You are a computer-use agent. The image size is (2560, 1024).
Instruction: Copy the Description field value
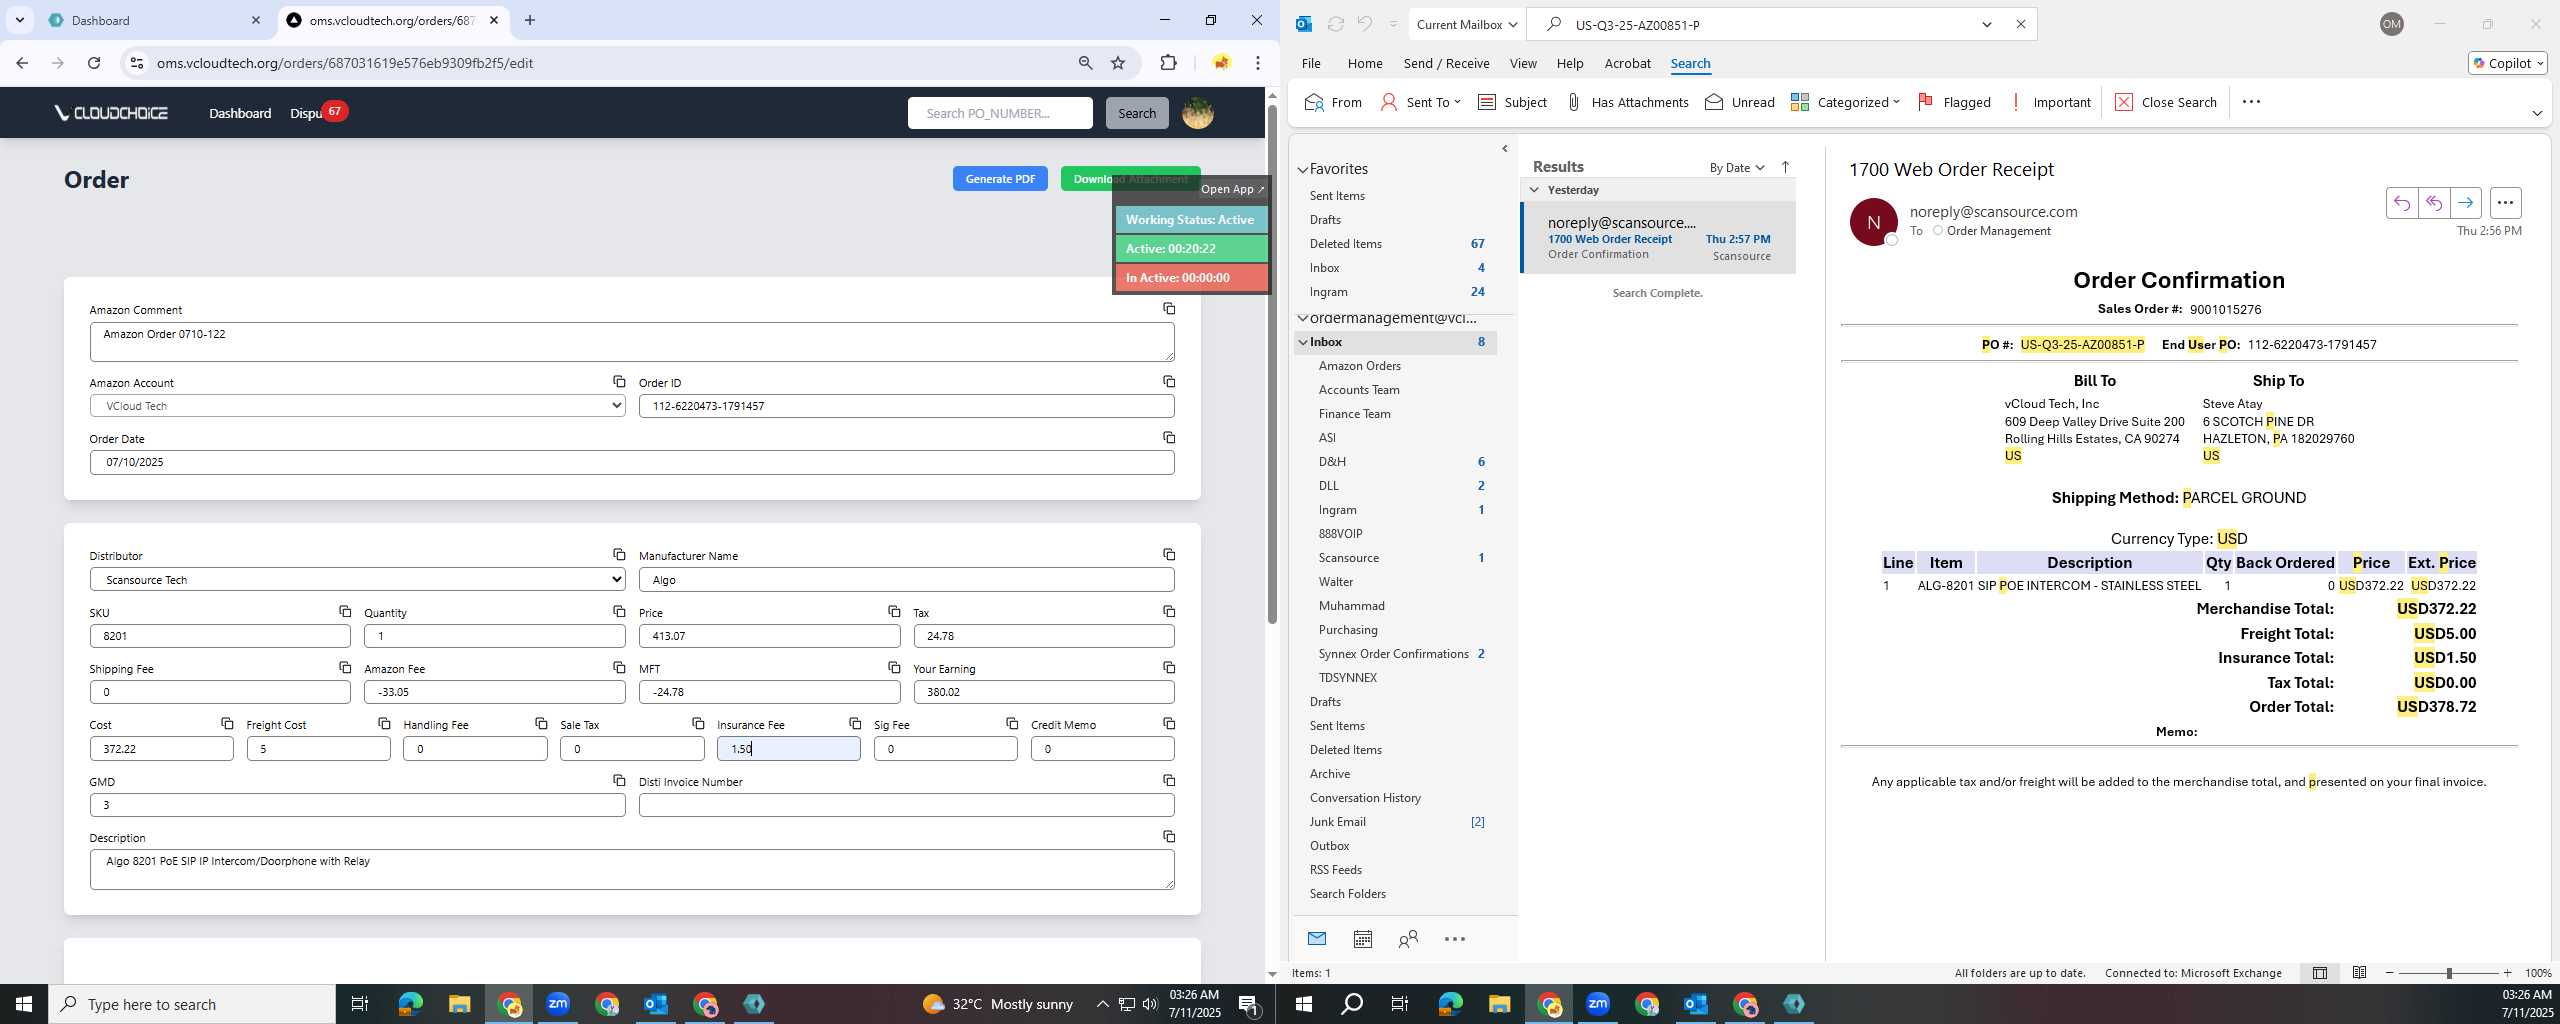pyautogui.click(x=1169, y=836)
